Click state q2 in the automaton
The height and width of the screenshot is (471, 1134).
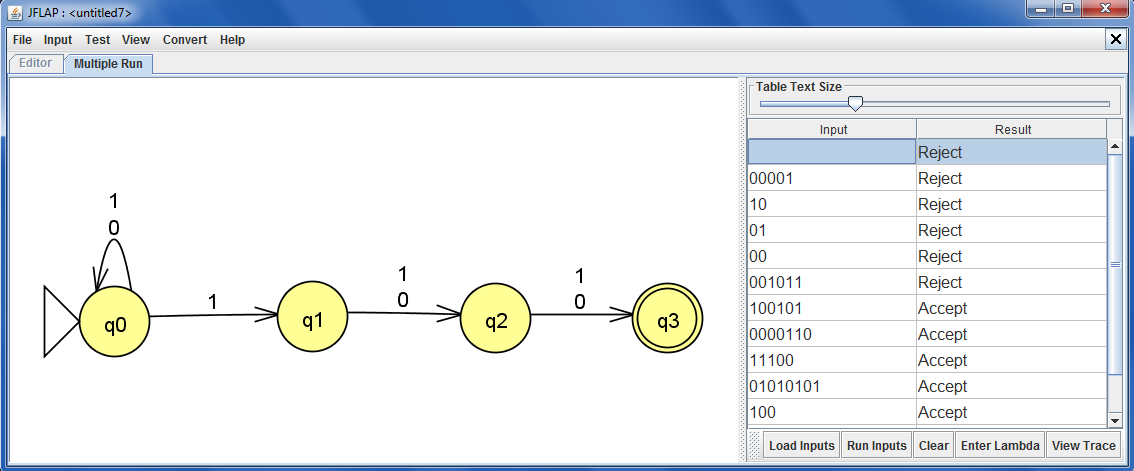[496, 320]
